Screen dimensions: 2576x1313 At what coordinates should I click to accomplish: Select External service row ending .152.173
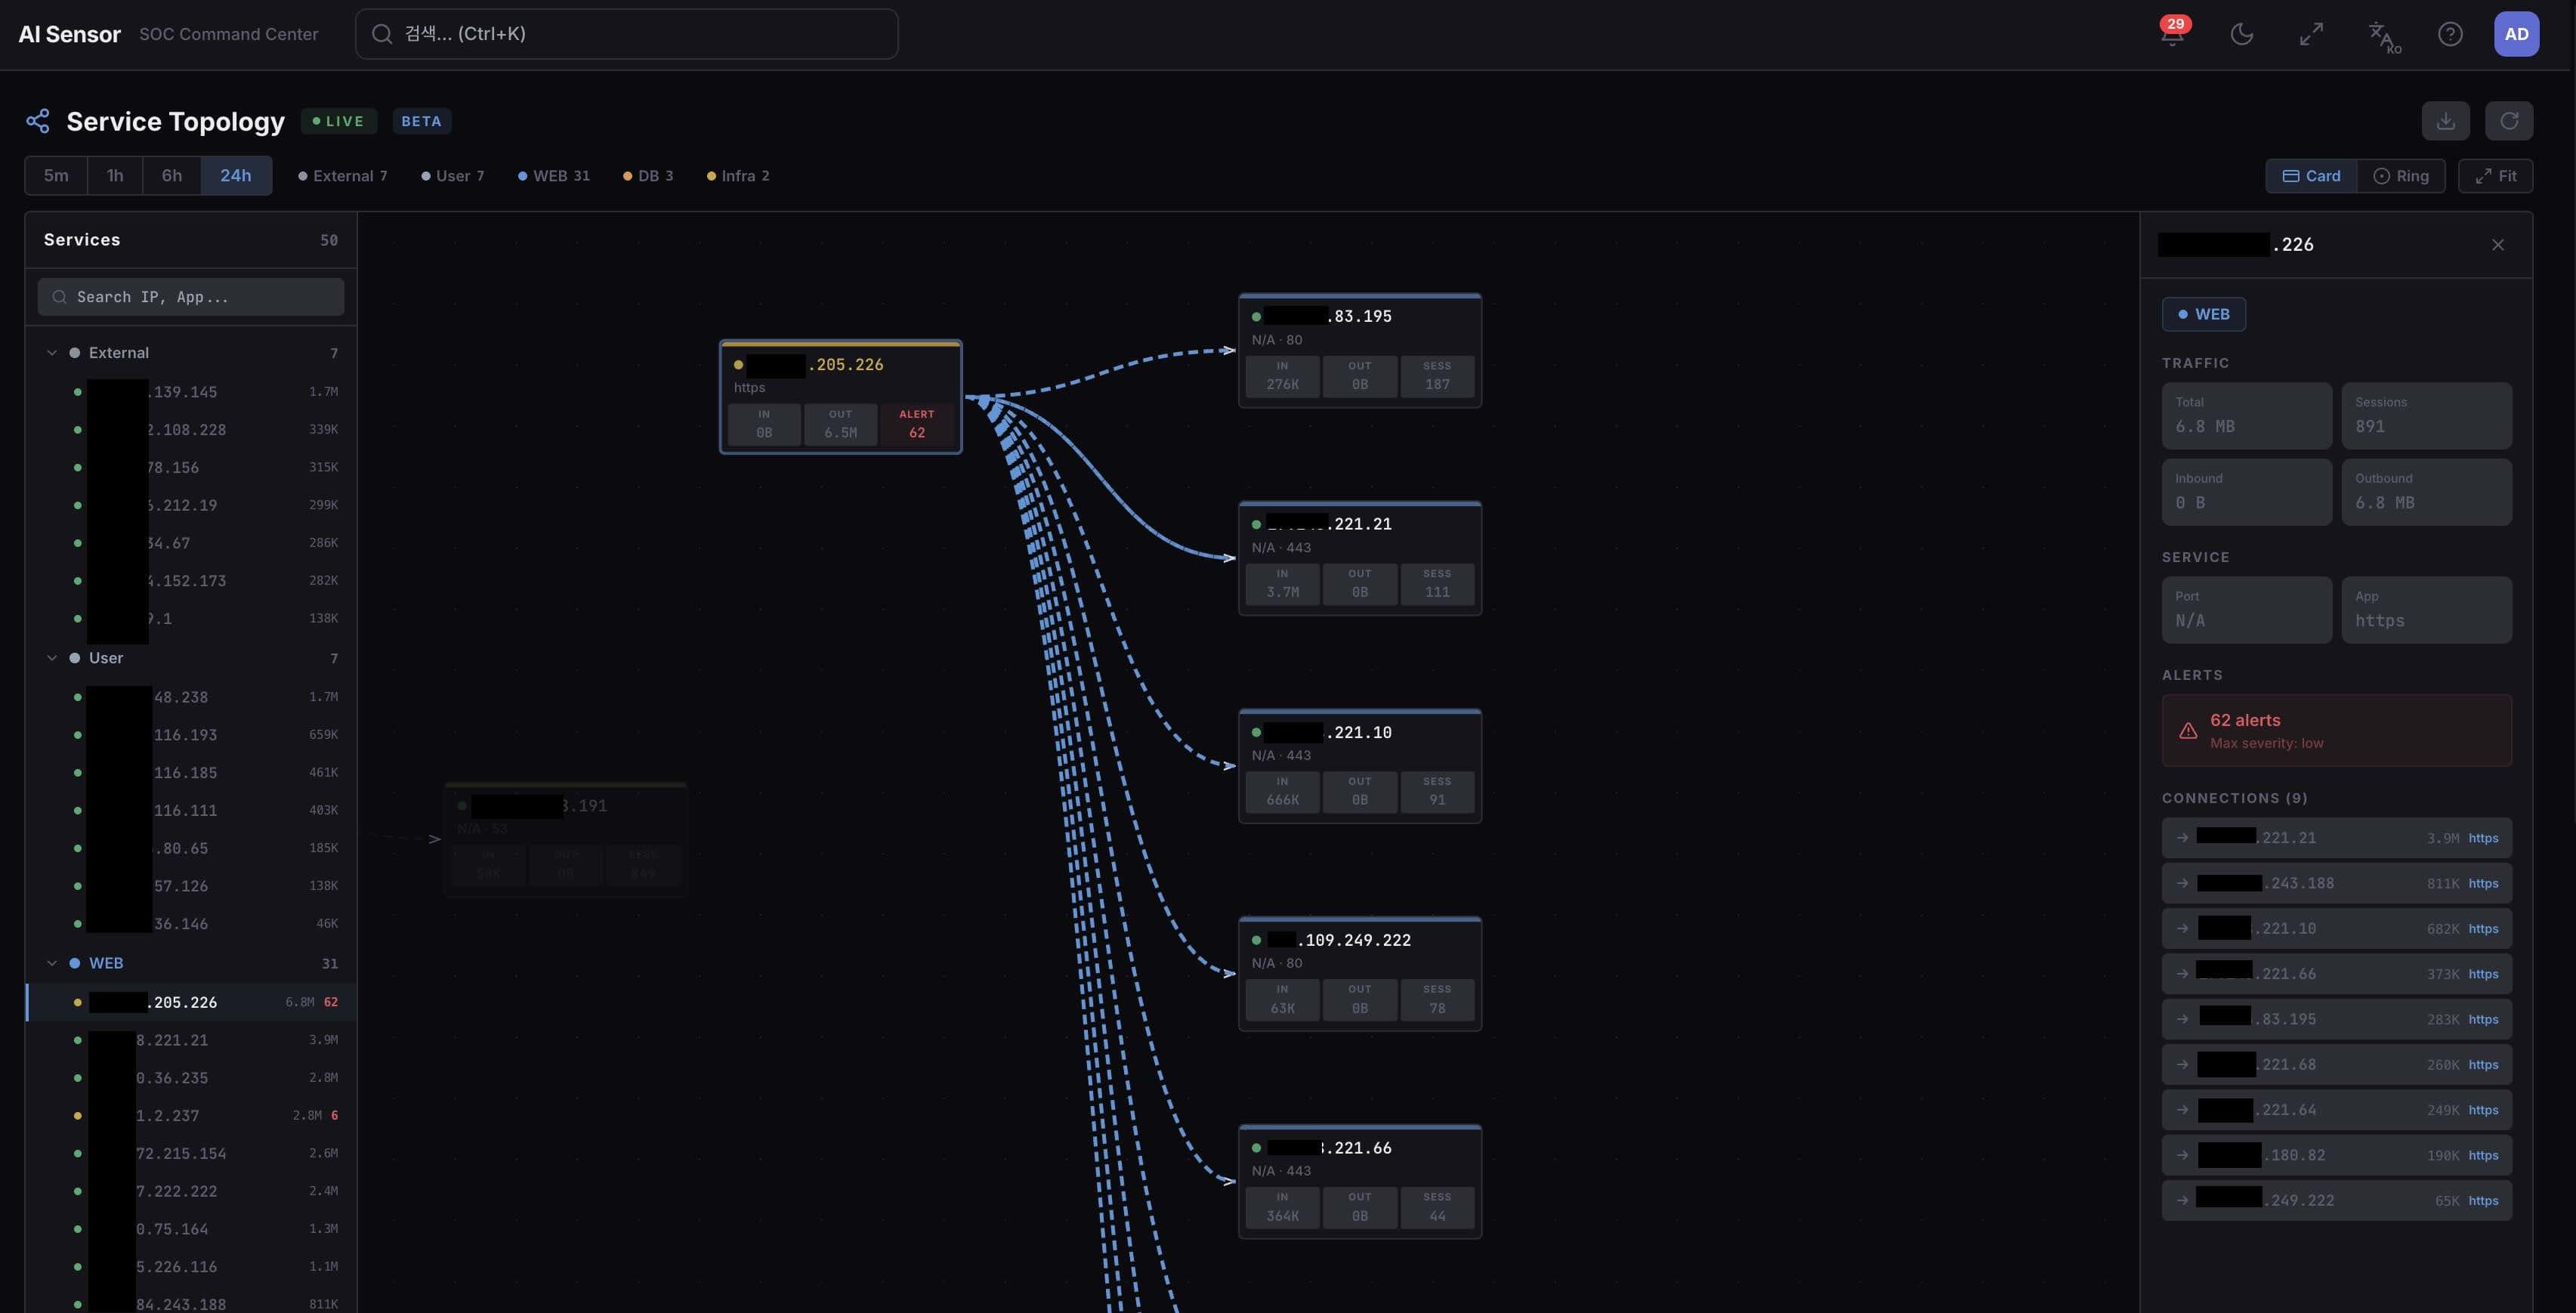[191, 581]
